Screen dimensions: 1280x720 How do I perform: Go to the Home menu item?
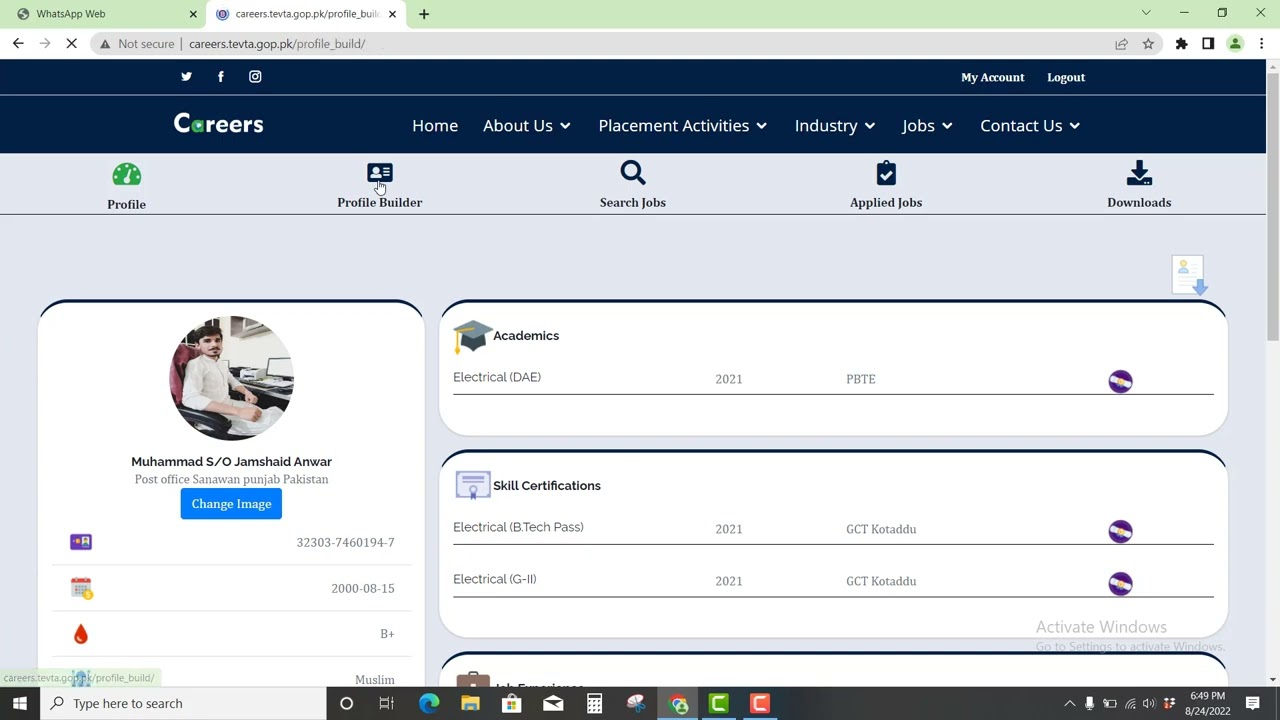[x=435, y=126]
